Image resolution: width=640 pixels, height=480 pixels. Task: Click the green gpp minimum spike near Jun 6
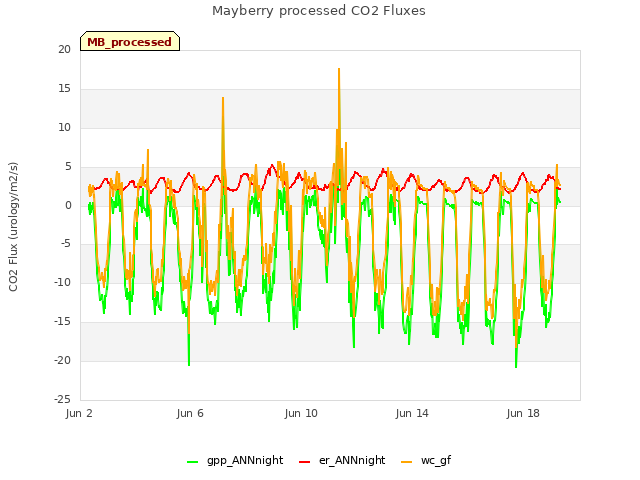point(189,363)
